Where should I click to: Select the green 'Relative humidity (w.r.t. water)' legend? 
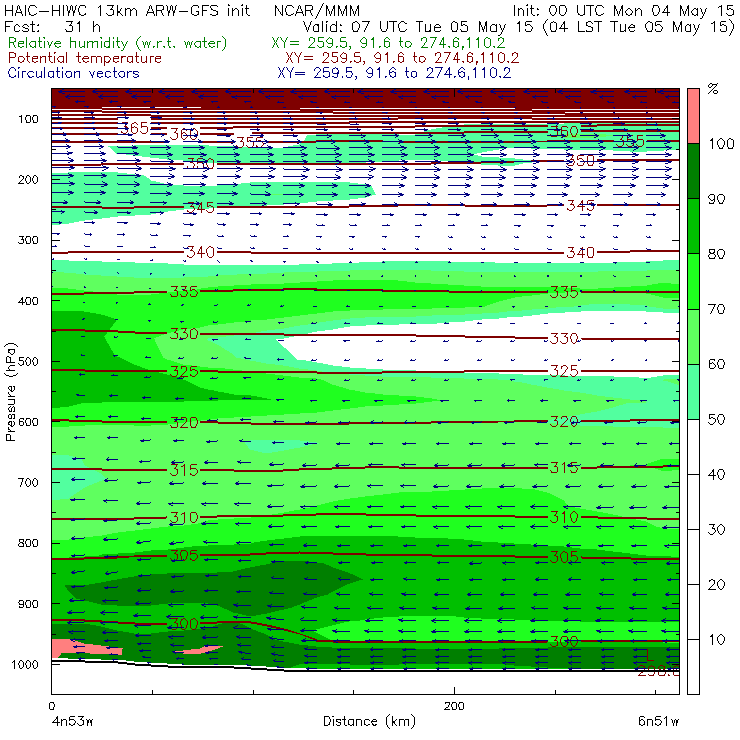(118, 43)
